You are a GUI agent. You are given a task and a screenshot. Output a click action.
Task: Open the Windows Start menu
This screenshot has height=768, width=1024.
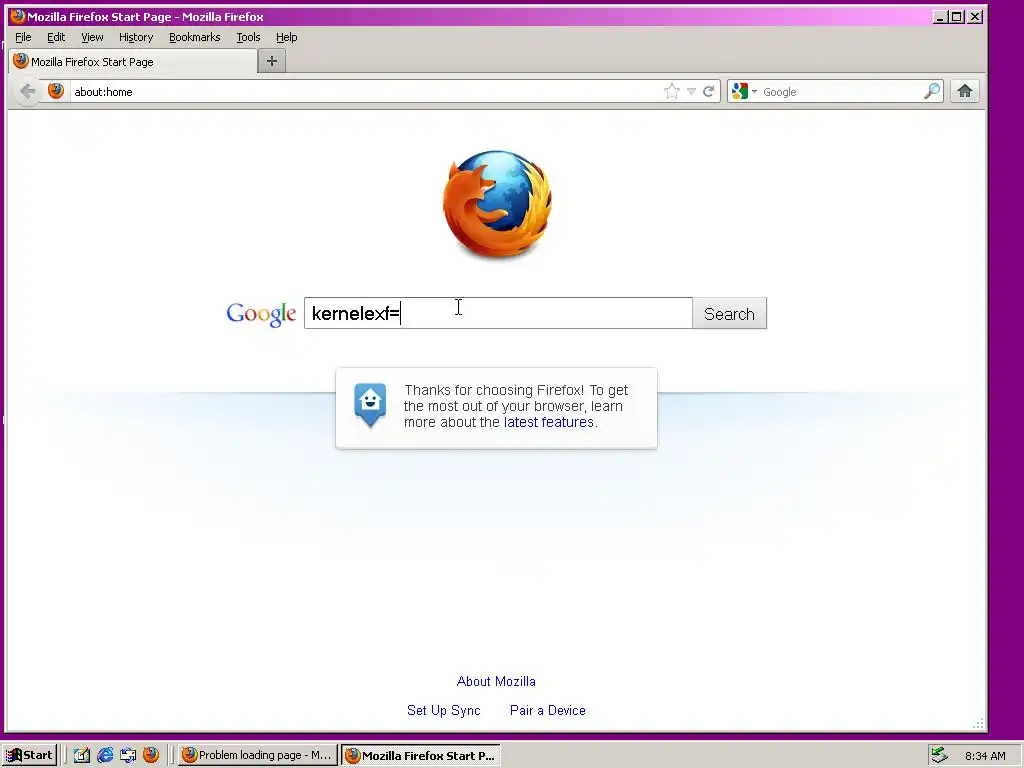[x=29, y=755]
